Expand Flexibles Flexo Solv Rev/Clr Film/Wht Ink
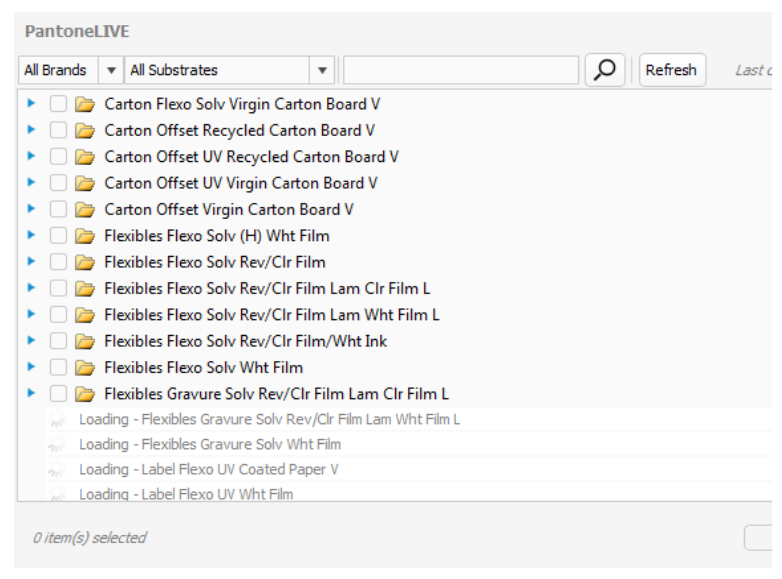 coord(31,340)
